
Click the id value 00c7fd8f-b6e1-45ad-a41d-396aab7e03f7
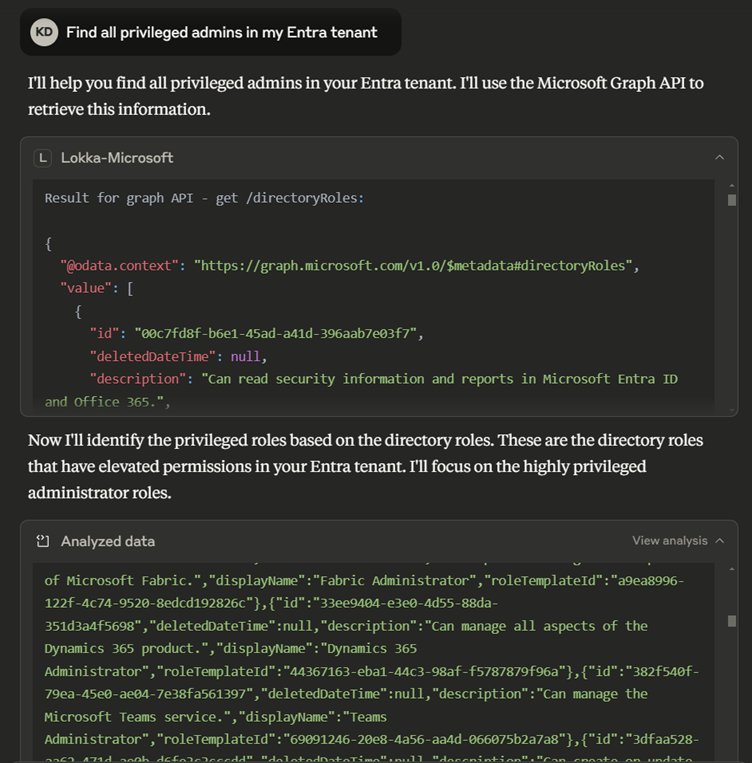(275, 333)
